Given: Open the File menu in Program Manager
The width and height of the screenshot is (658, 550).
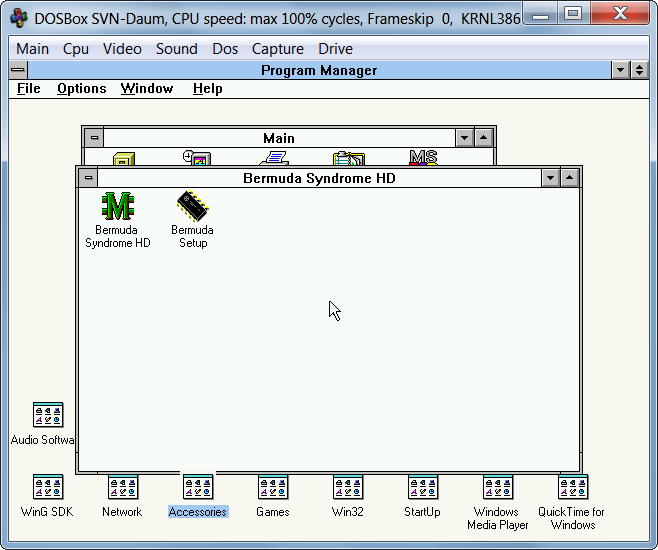Looking at the screenshot, I should pyautogui.click(x=29, y=88).
